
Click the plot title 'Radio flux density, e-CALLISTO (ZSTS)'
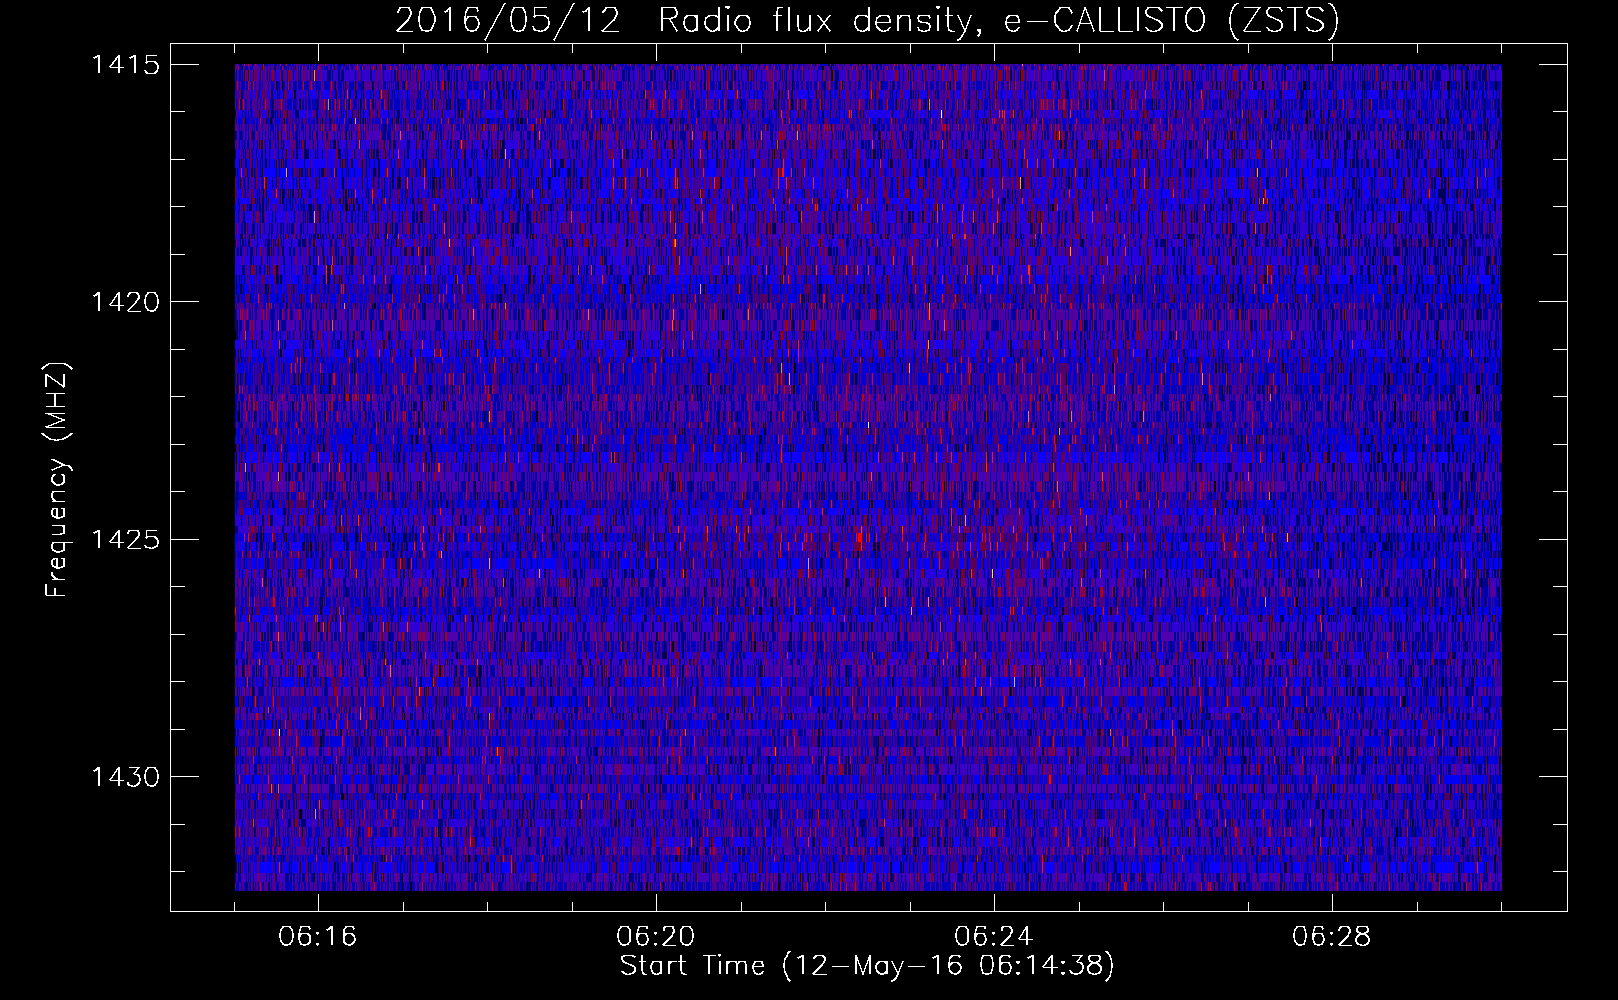pos(999,21)
